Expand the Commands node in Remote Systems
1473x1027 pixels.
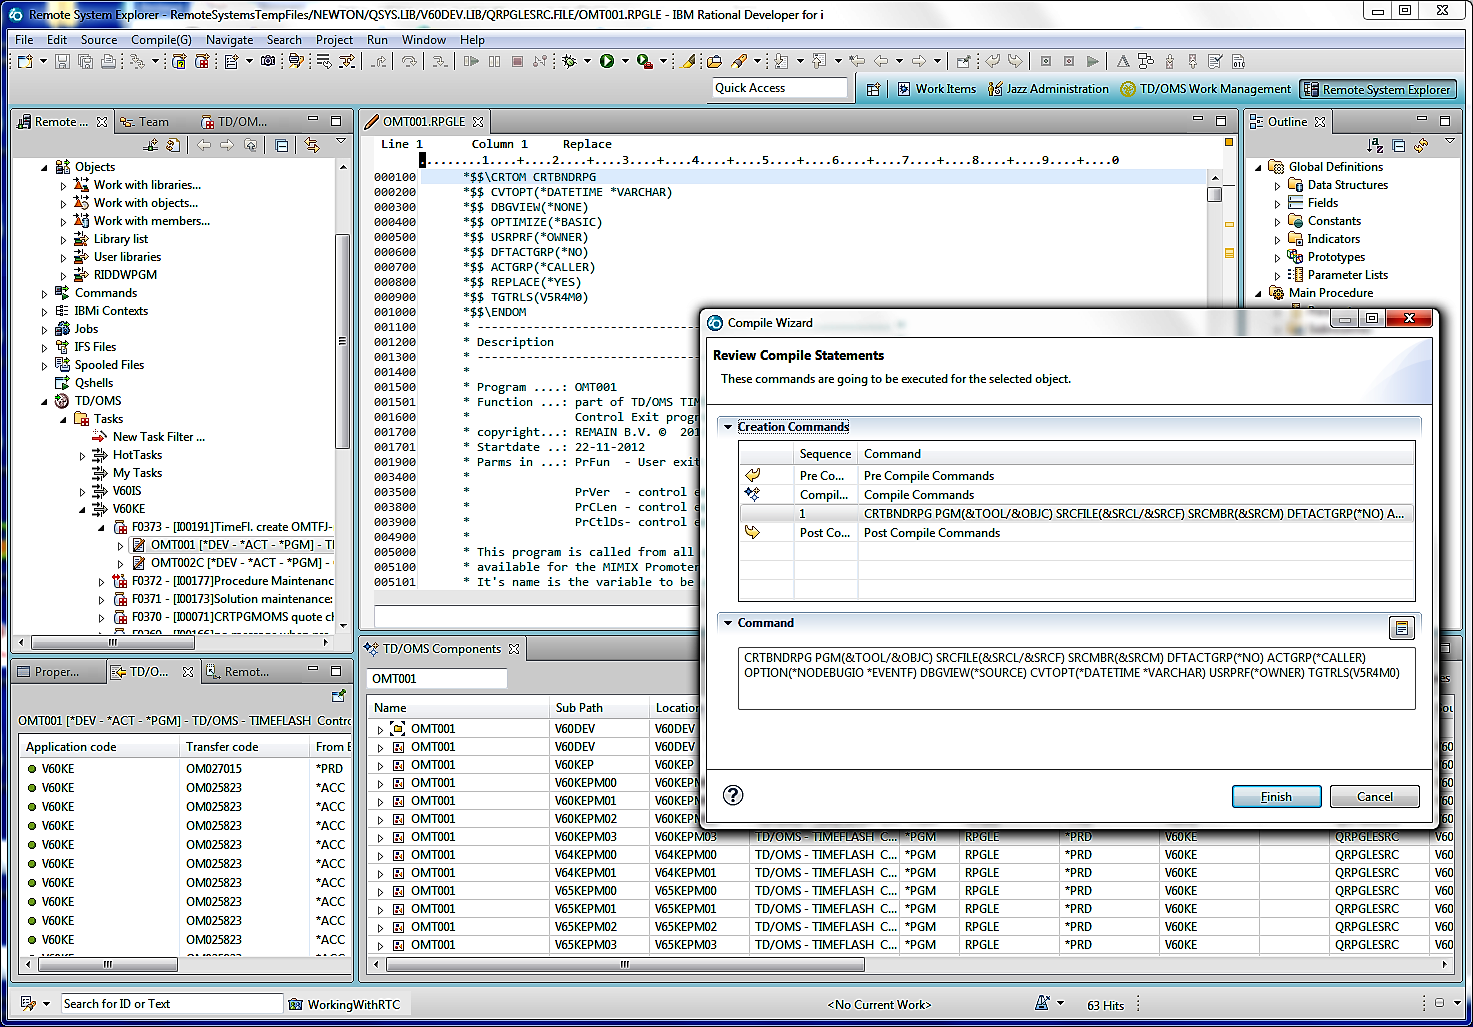coord(44,292)
